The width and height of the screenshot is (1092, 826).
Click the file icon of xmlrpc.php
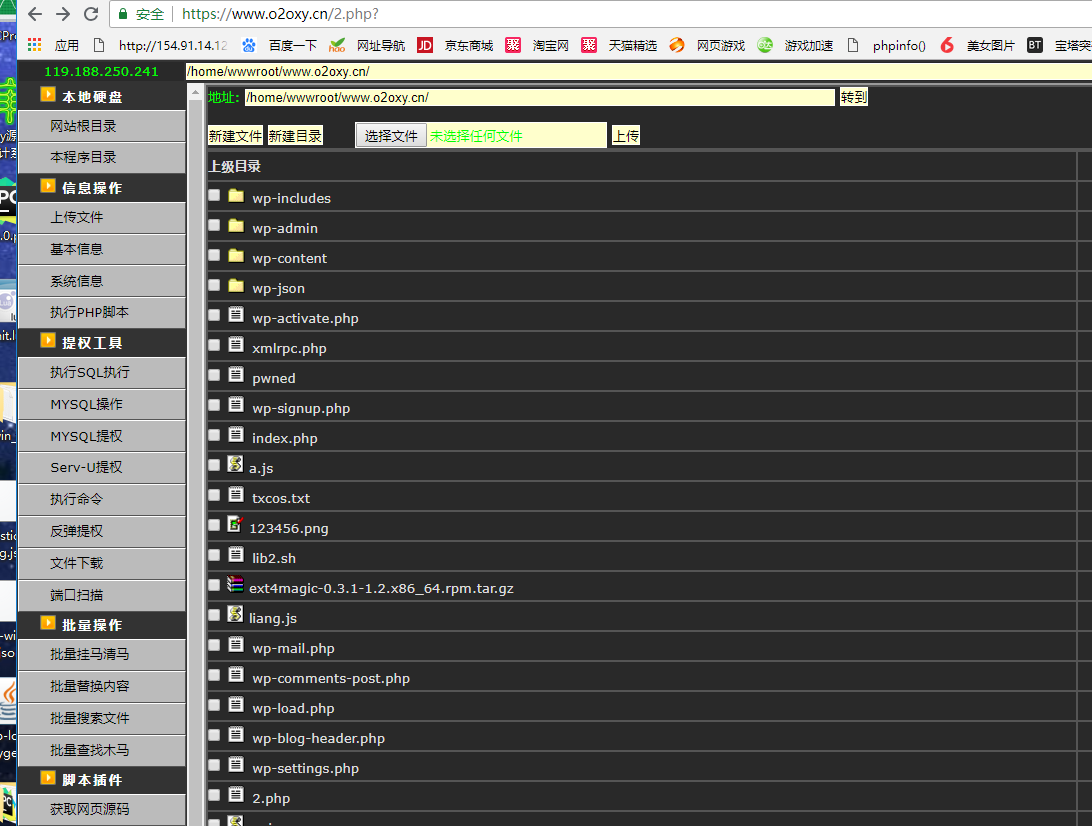pos(236,345)
